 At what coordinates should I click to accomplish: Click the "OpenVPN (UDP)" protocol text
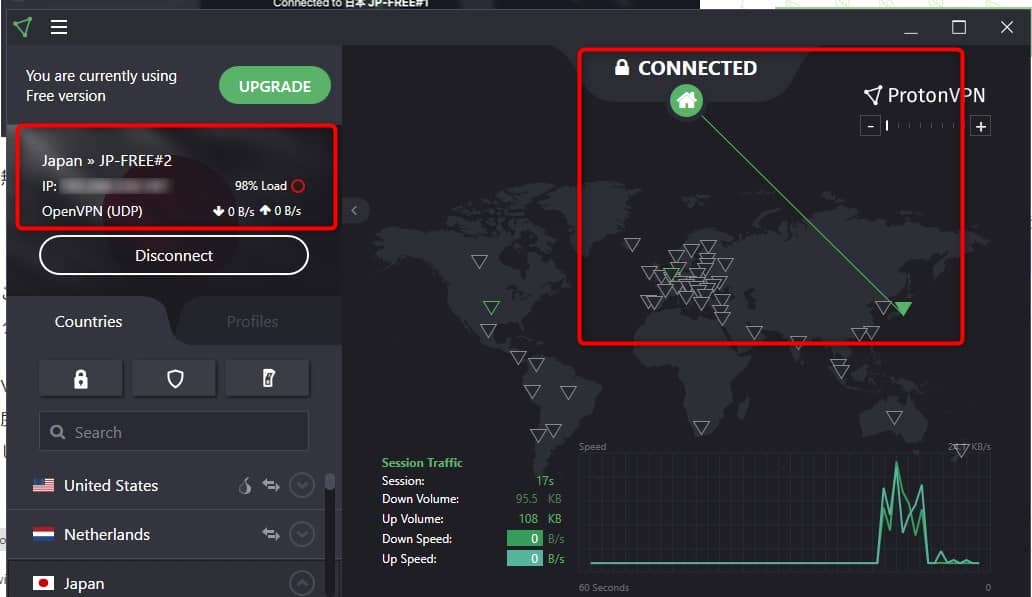pyautogui.click(x=92, y=211)
